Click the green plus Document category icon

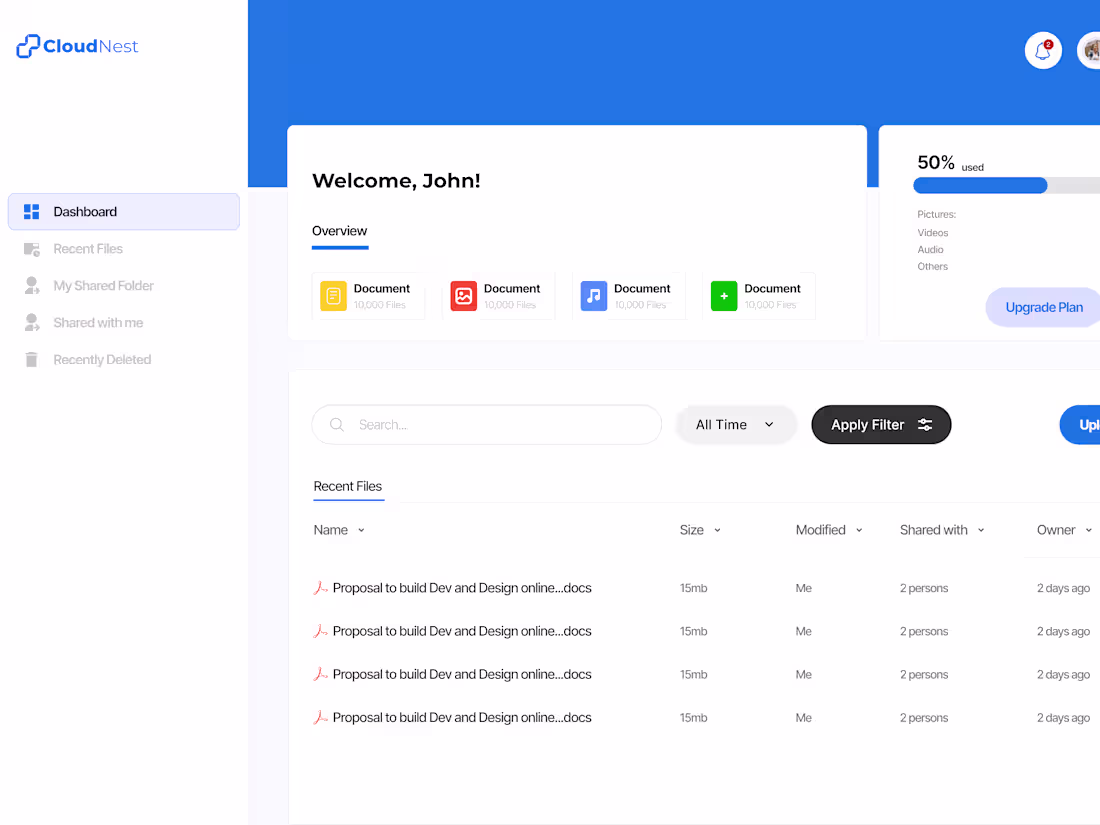coord(723,296)
